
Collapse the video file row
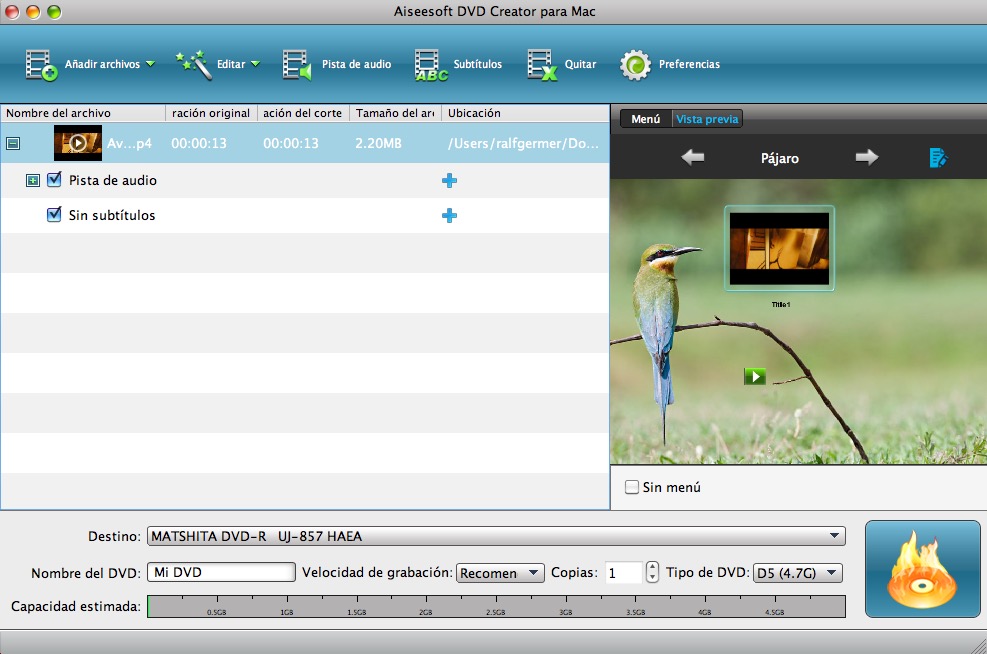click(x=13, y=144)
